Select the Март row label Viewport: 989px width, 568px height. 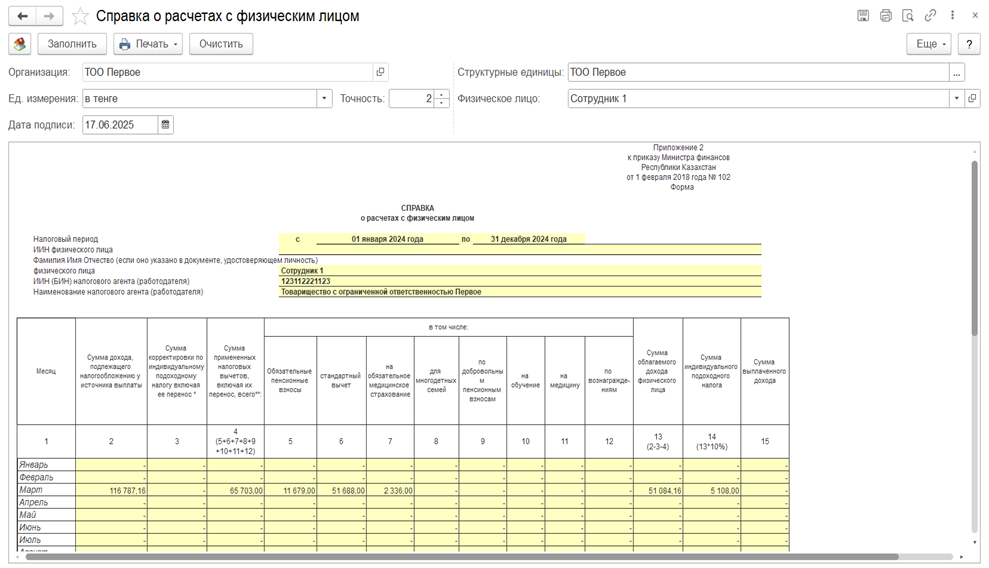click(46, 490)
